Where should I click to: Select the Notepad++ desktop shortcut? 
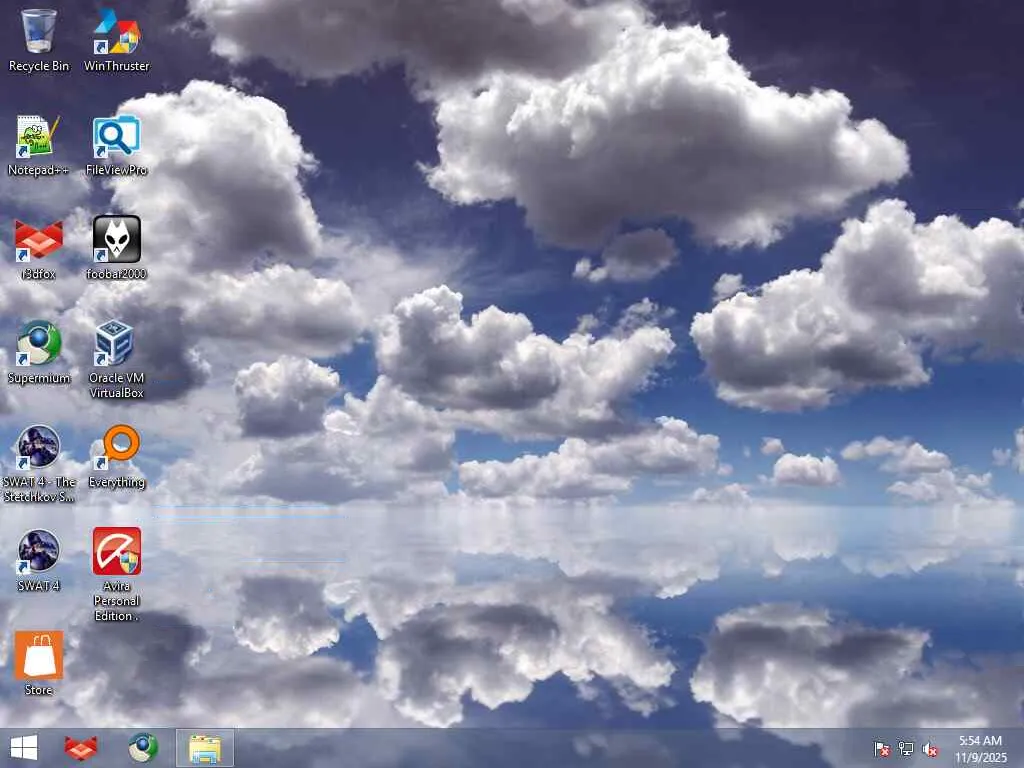pyautogui.click(x=39, y=145)
